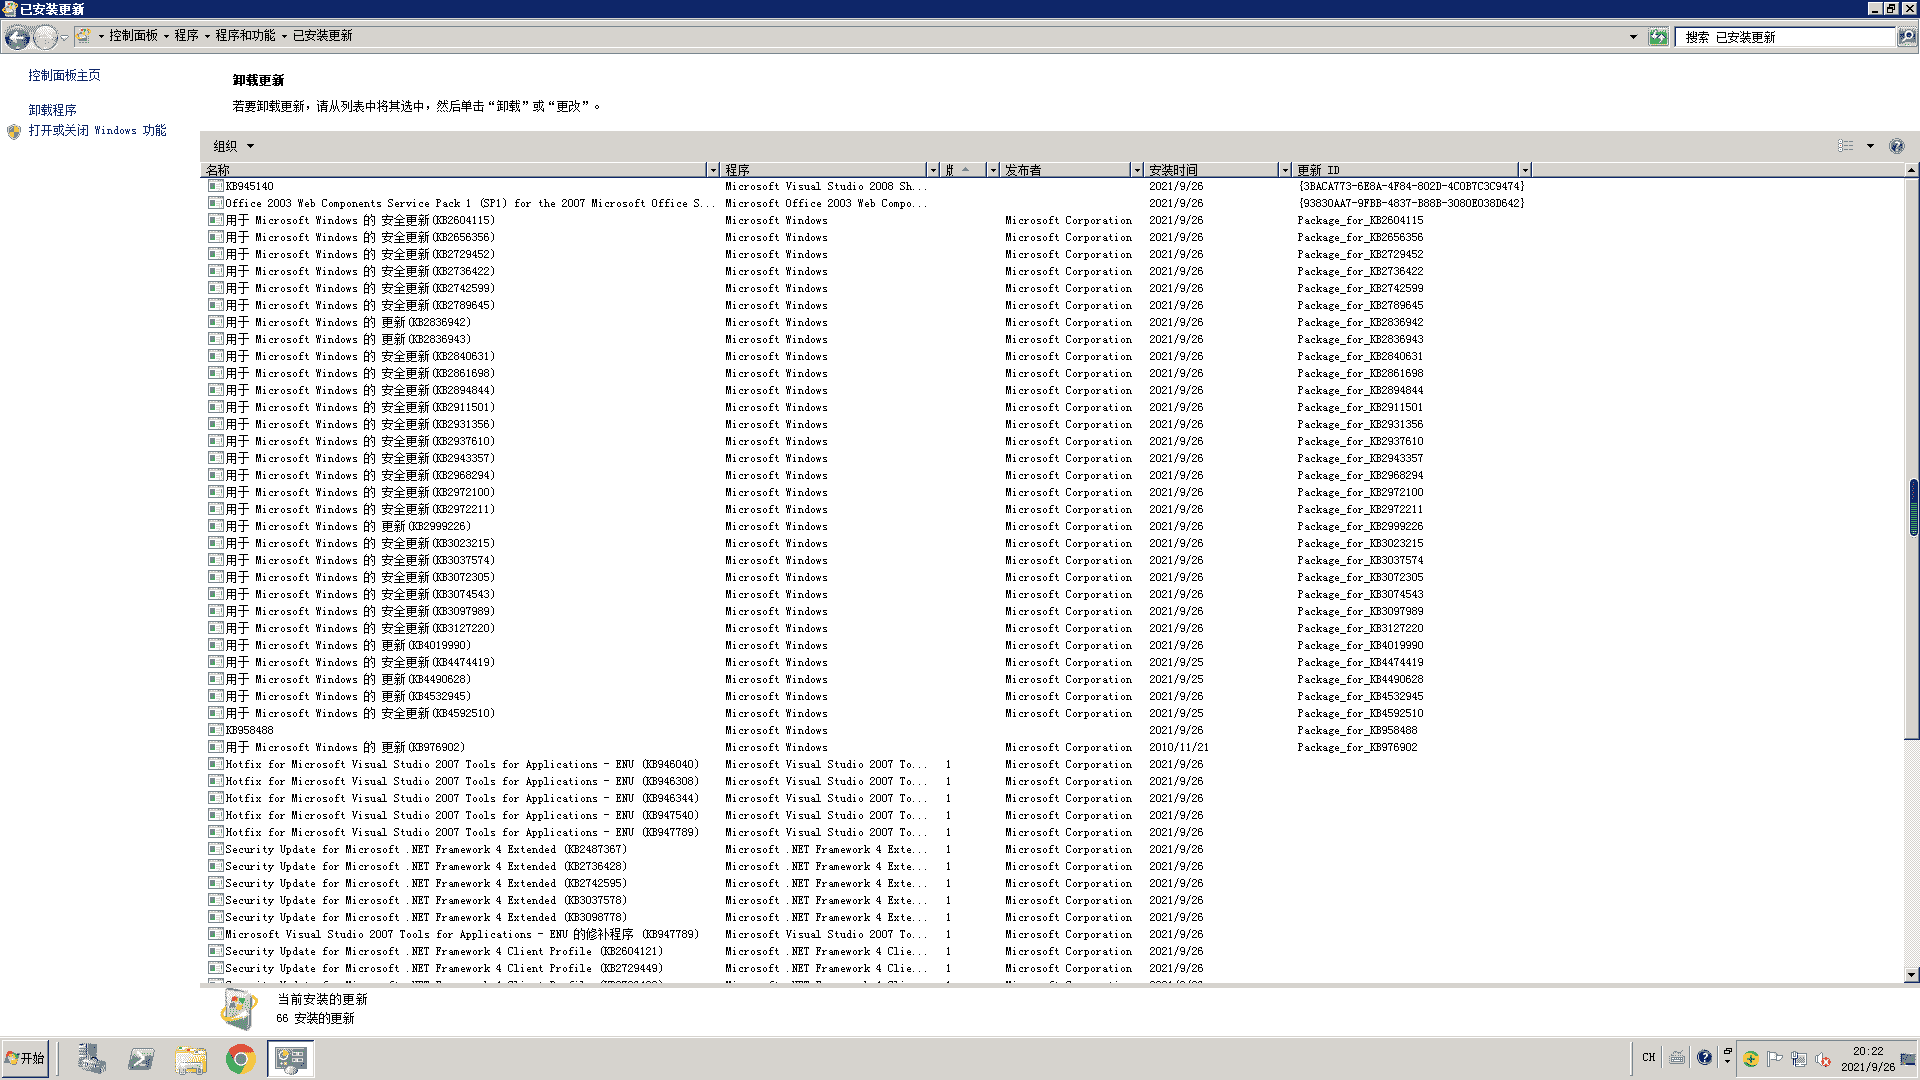Go back with the navigation arrow
This screenshot has width=1920, height=1080.
17,37
